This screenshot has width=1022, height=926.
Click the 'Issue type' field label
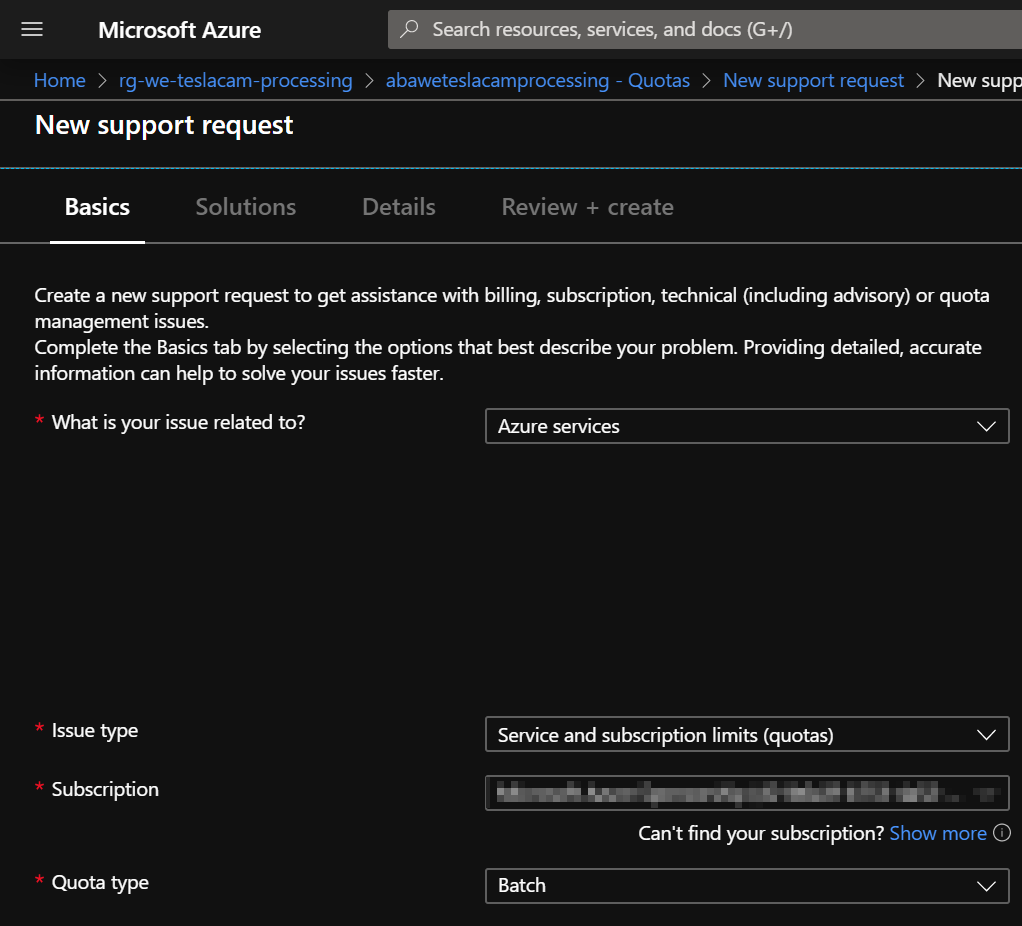coord(95,731)
